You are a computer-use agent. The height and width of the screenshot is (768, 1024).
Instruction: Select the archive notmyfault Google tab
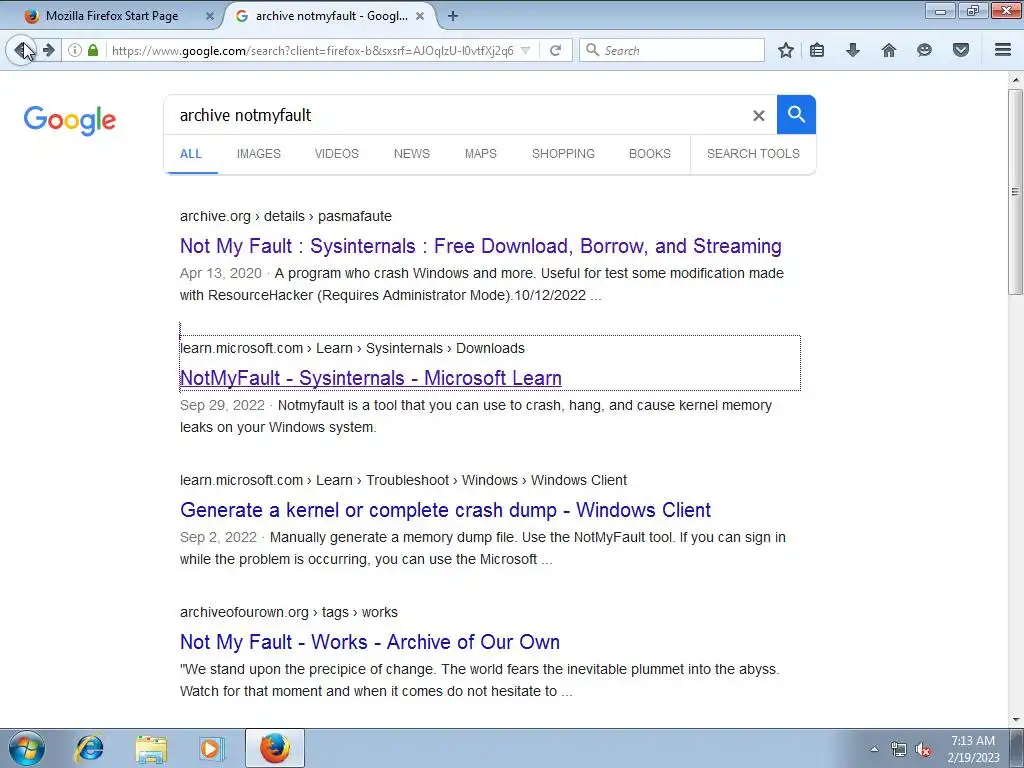click(x=330, y=16)
